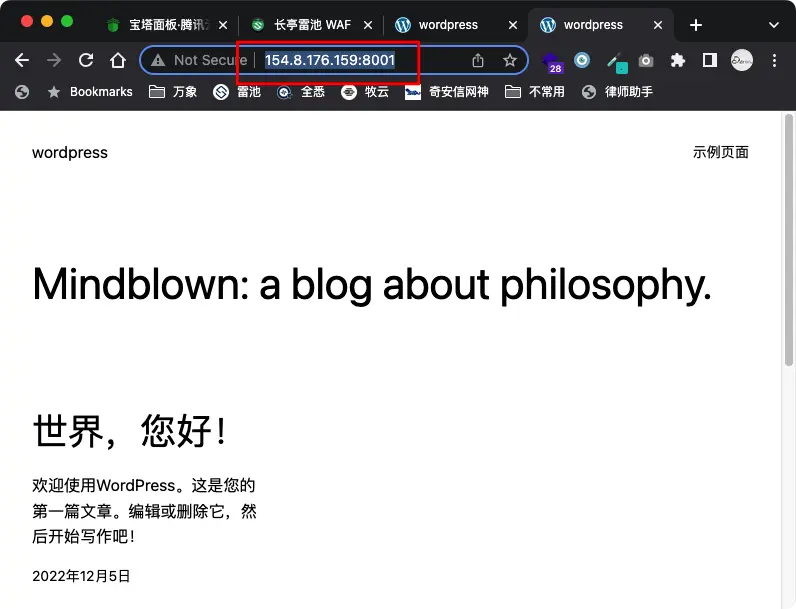
Task: Click the post date 2022年12月5日
Action: coord(81,577)
